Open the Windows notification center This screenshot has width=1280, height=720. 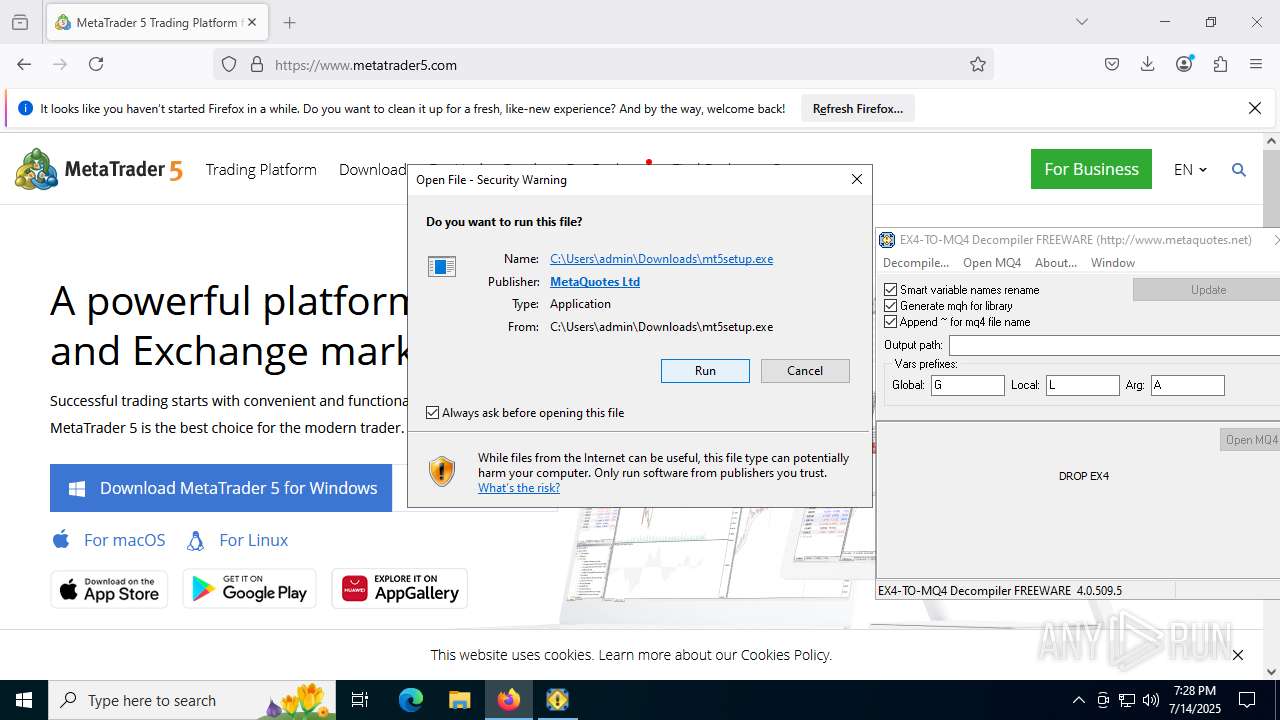point(1247,700)
